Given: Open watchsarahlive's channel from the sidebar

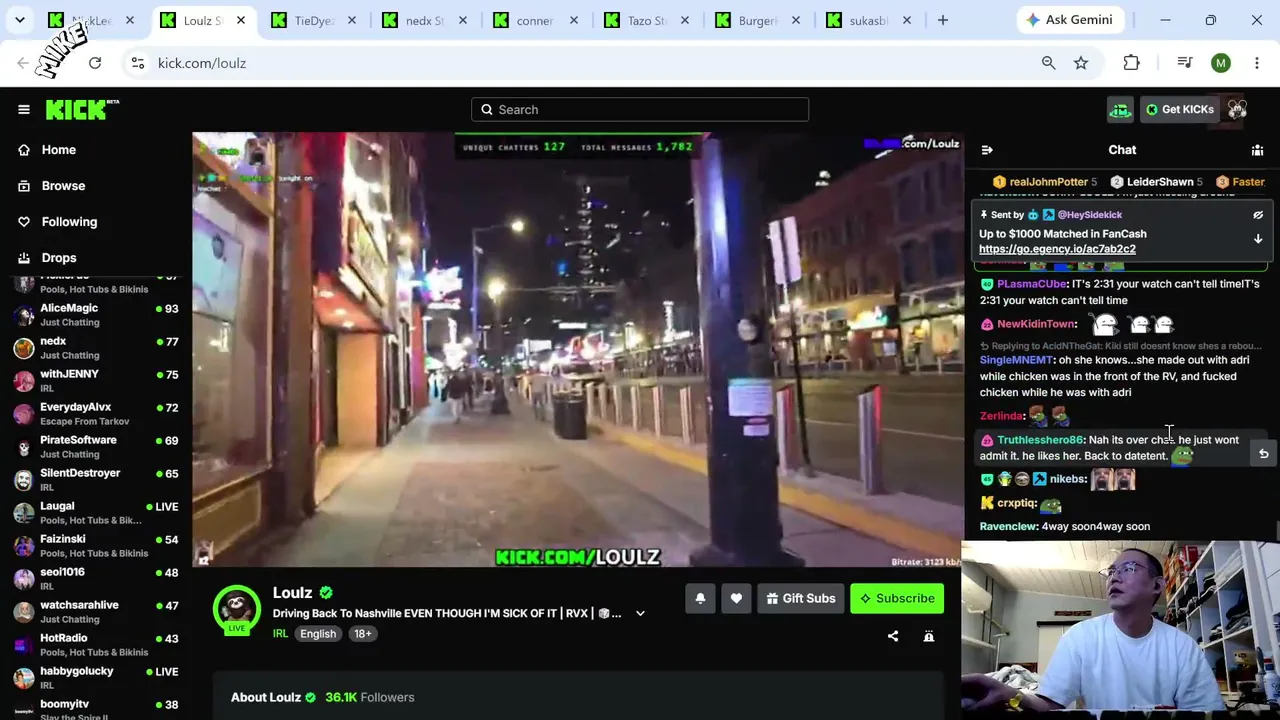Looking at the screenshot, I should [96, 612].
